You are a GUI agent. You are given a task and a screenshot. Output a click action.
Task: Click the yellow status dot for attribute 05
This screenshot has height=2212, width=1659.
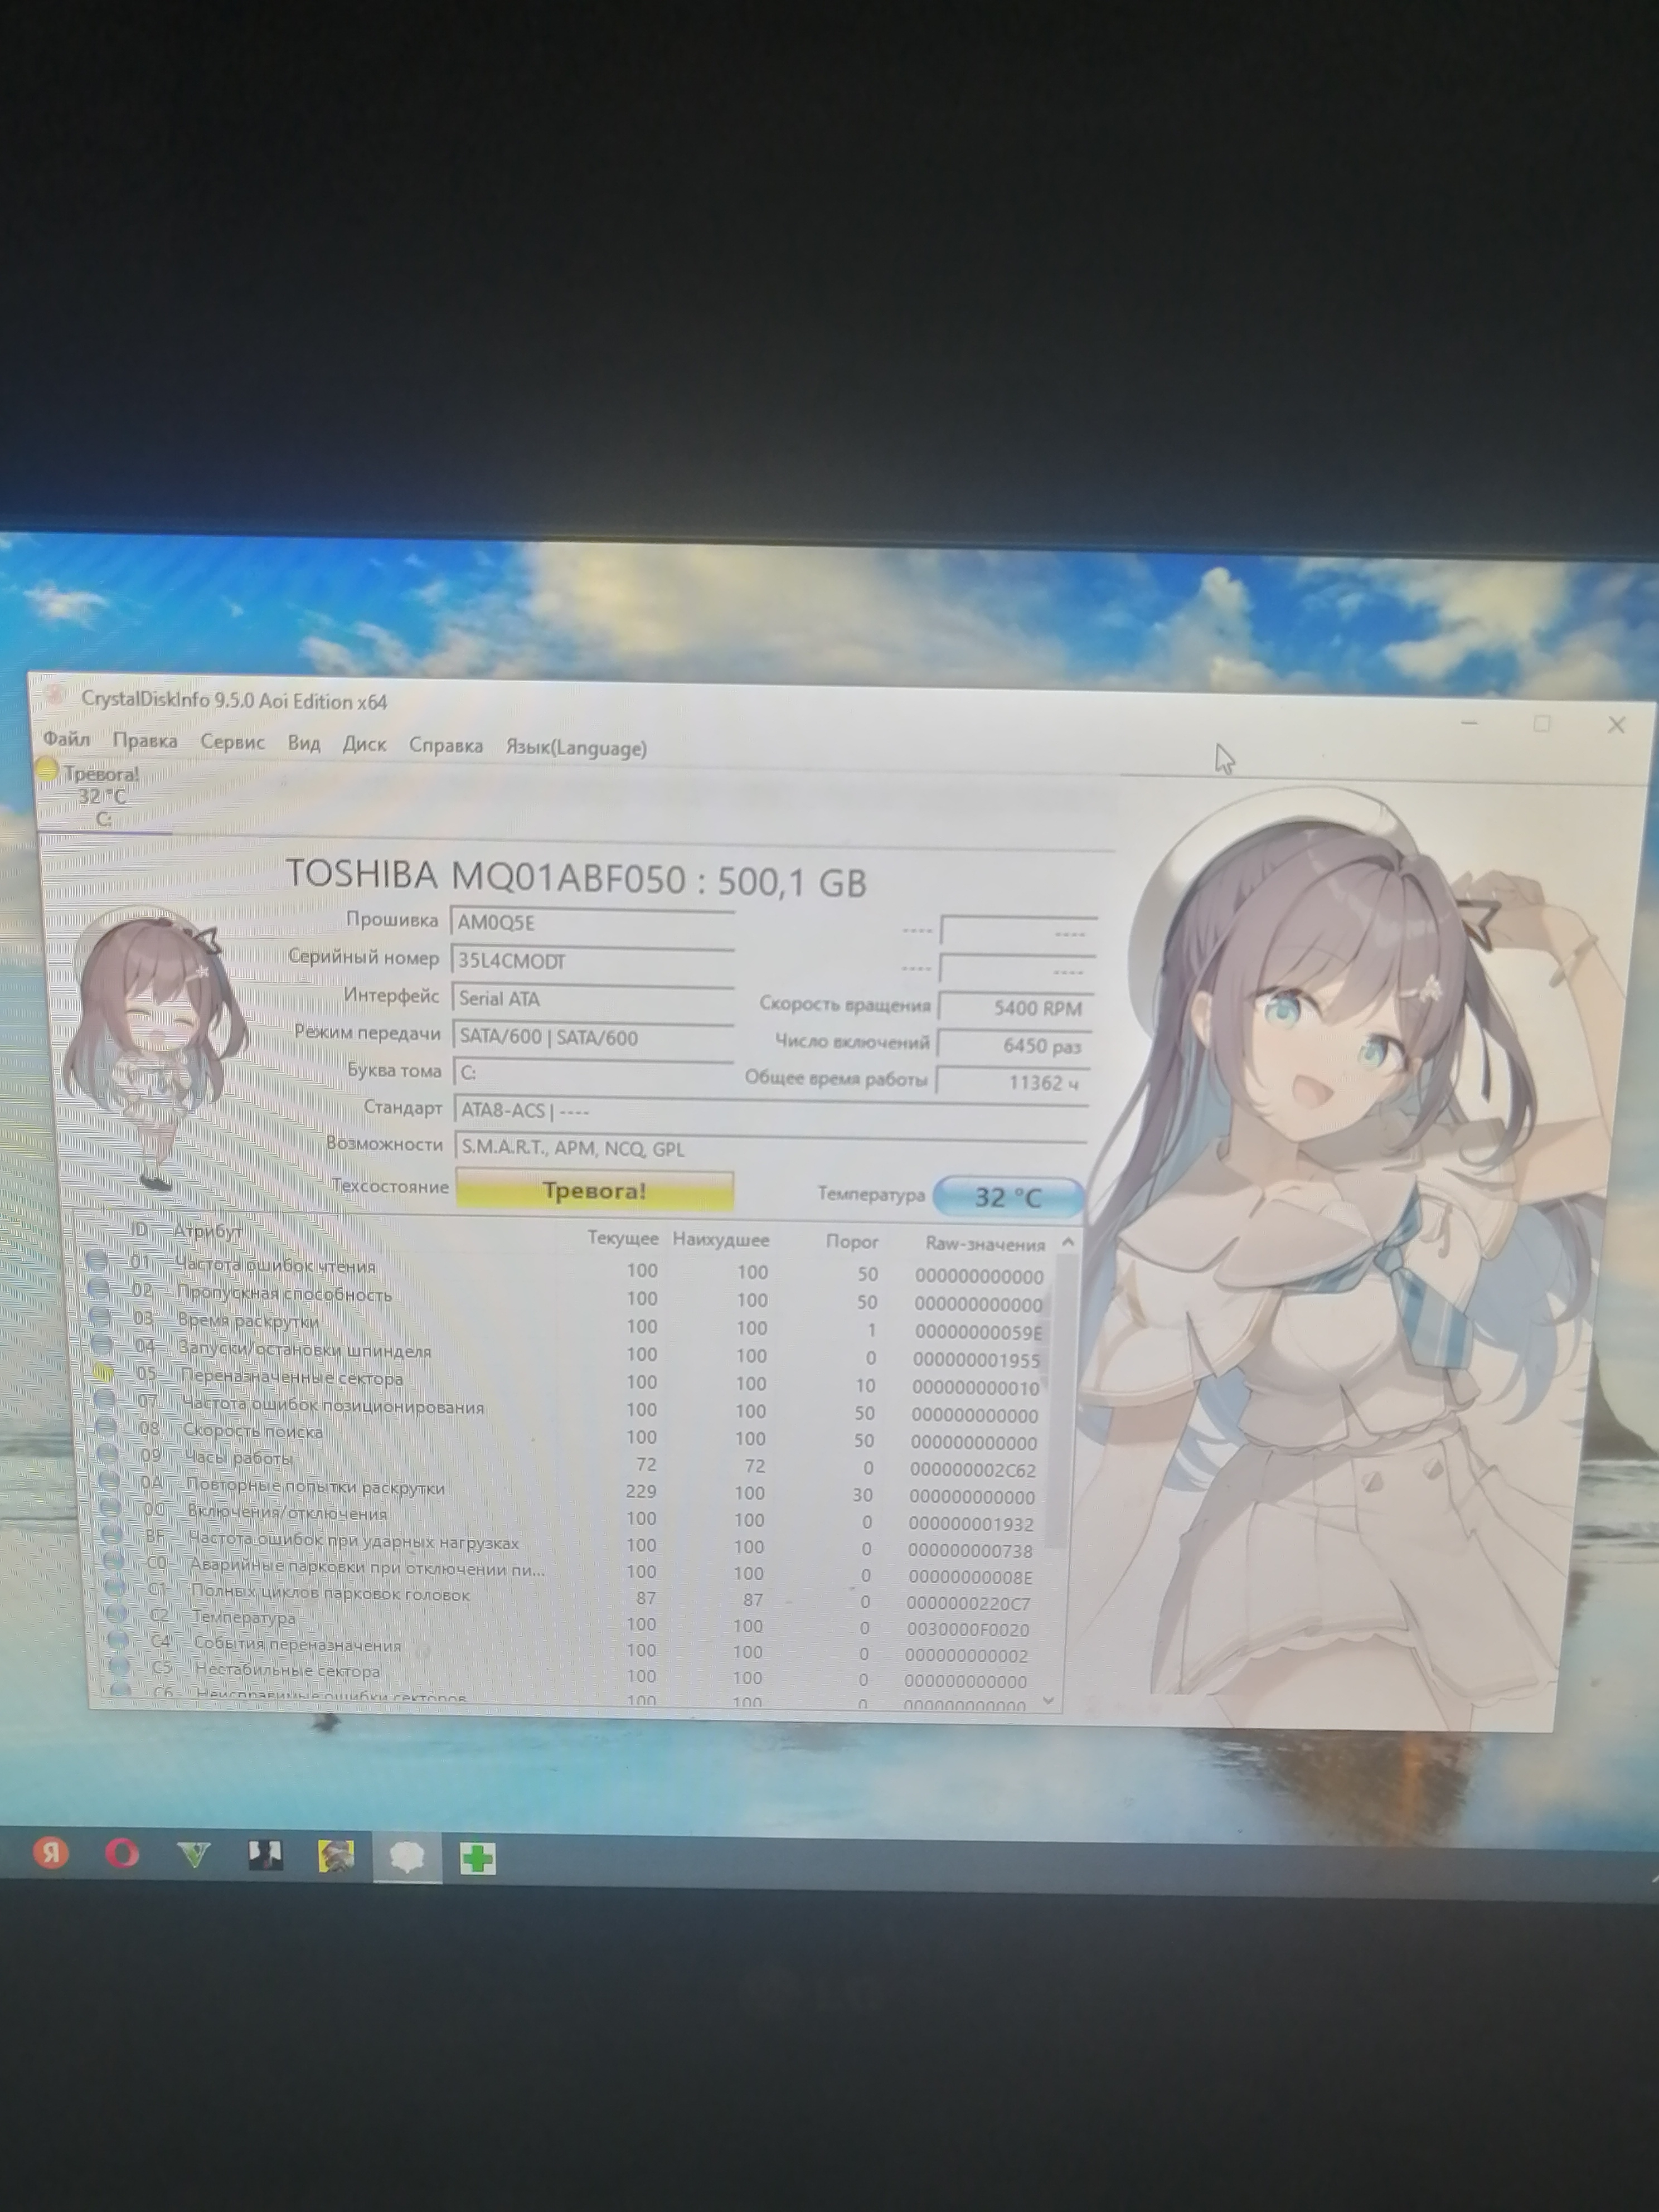click(x=103, y=1372)
